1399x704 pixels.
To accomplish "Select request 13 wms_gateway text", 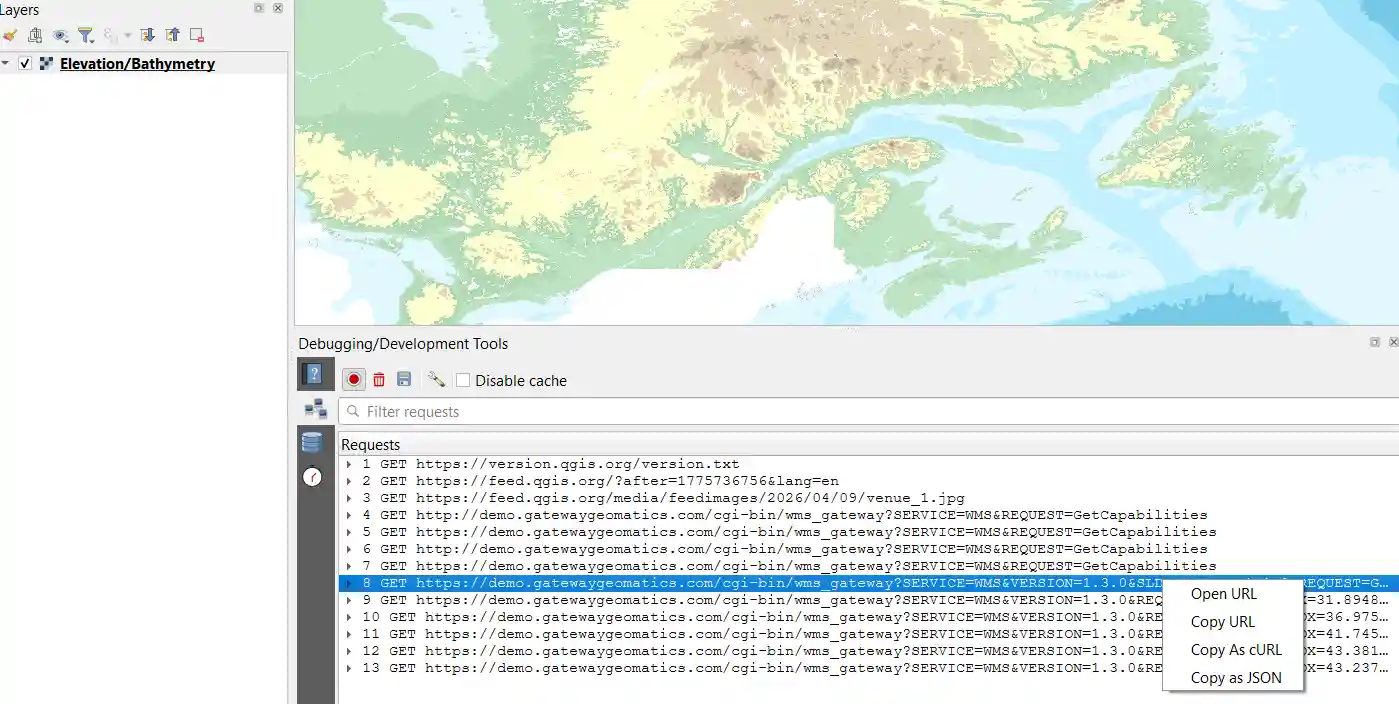I will pyautogui.click(x=762, y=668).
